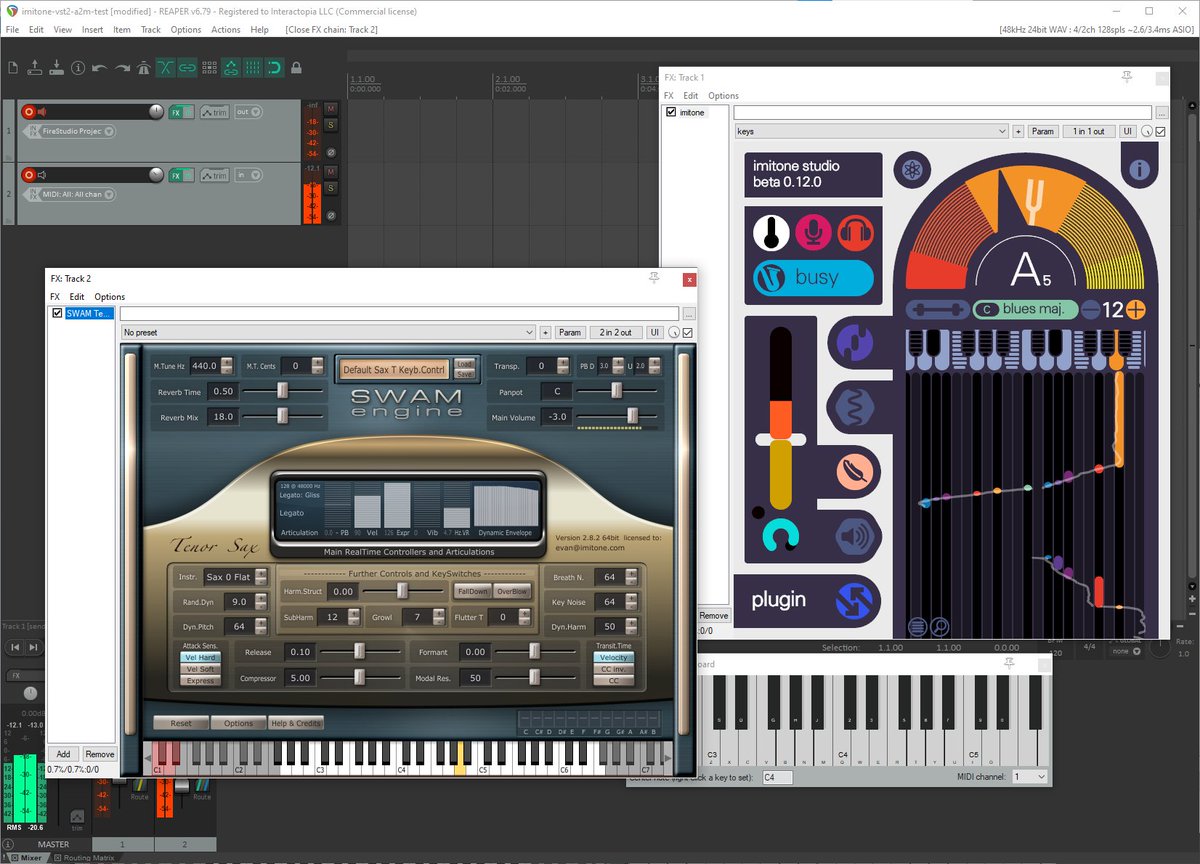The height and width of the screenshot is (864, 1200).
Task: Toggle the snap magnet toolbar icon
Action: (275, 68)
